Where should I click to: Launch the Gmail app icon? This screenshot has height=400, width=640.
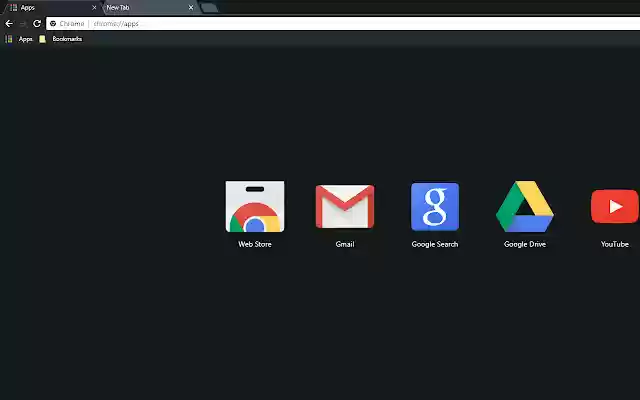(x=345, y=207)
